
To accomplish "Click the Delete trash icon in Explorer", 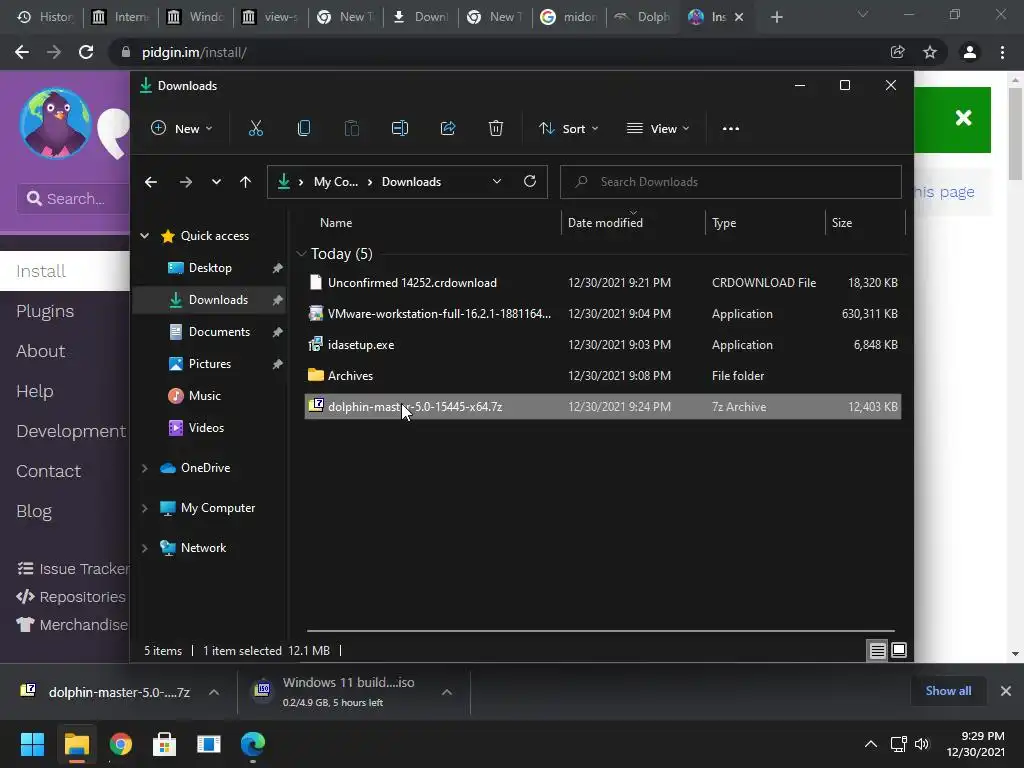I will tap(496, 129).
